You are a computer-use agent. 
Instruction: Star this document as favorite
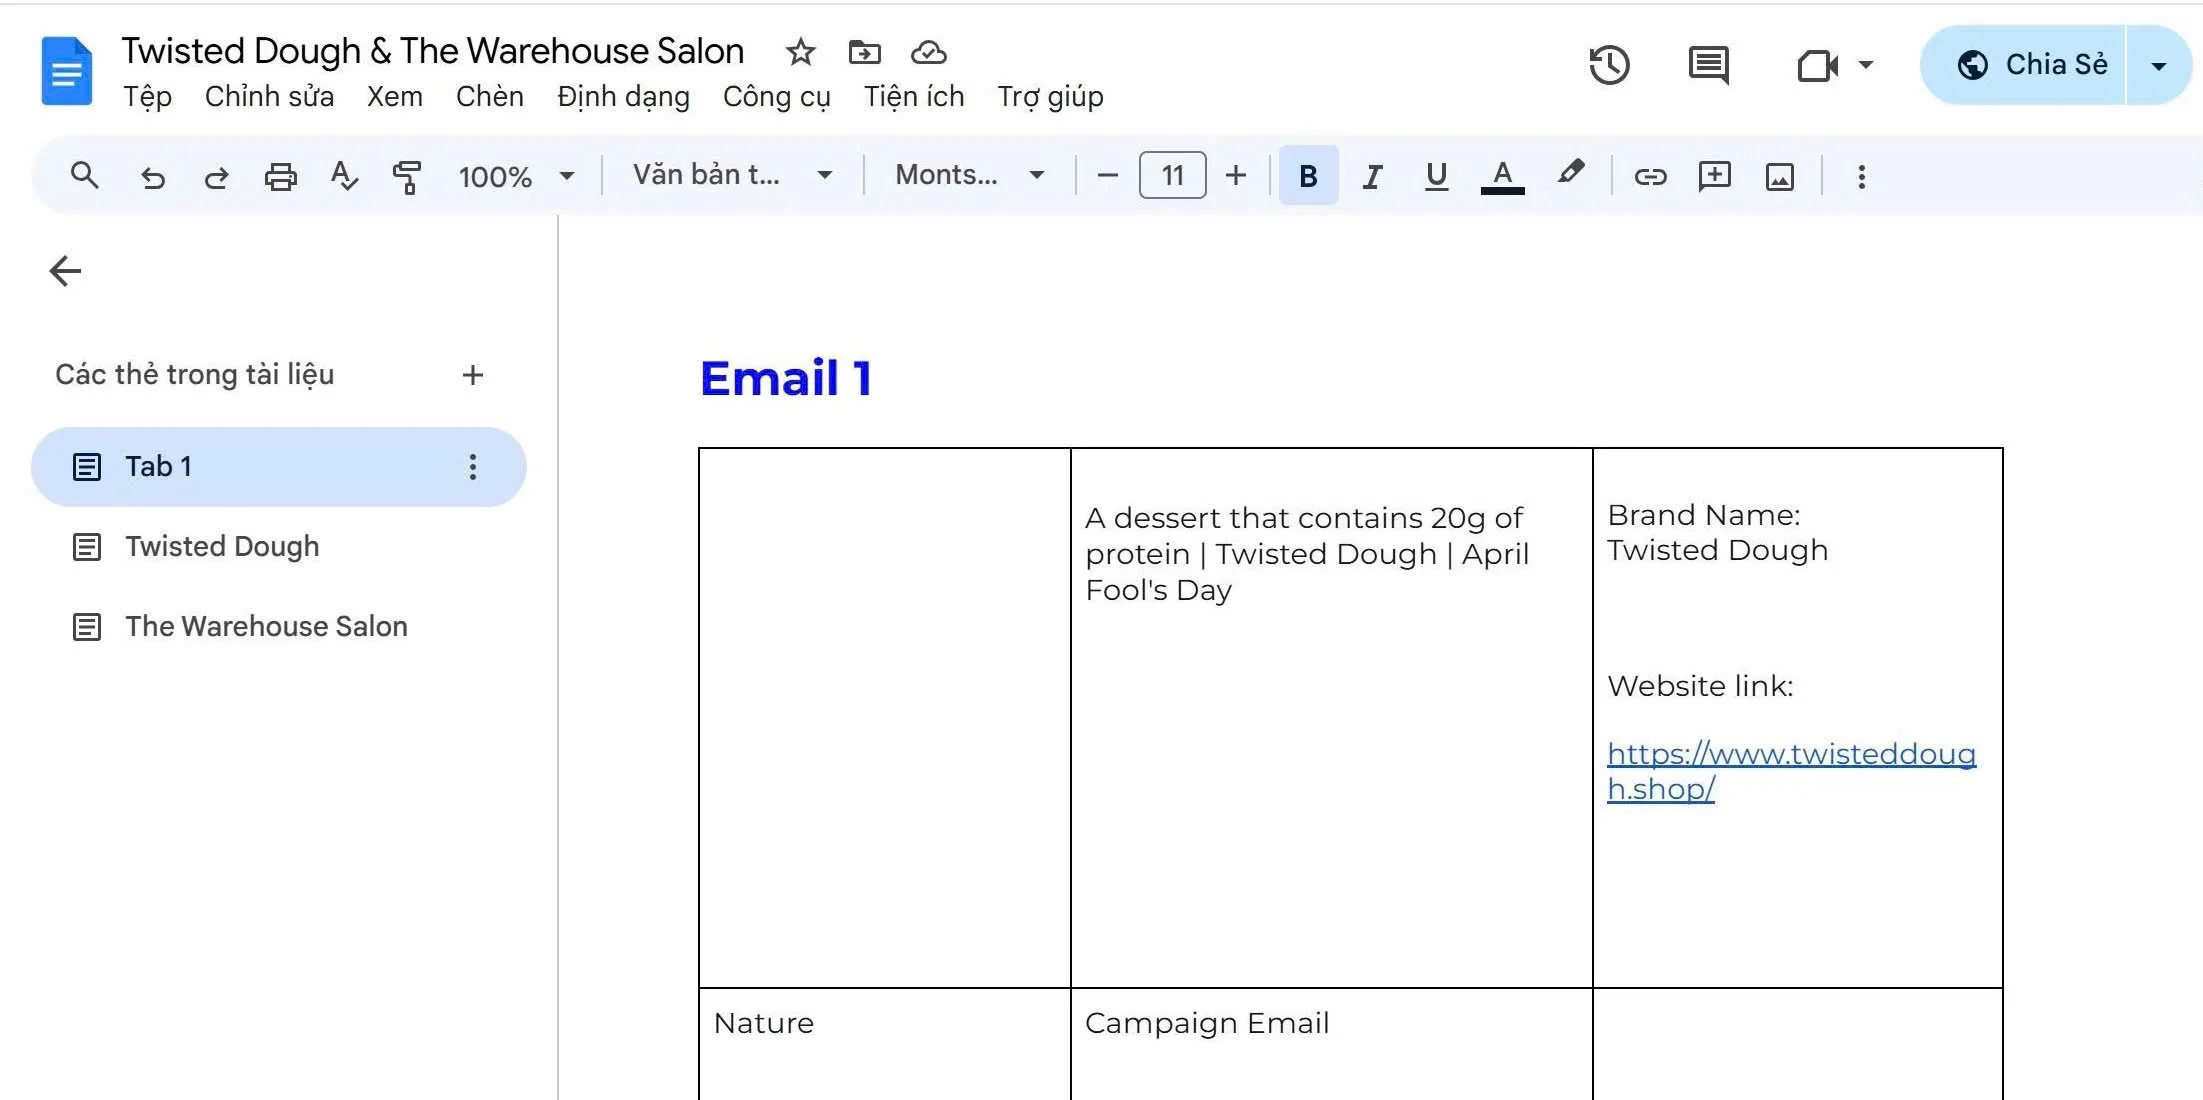(800, 52)
